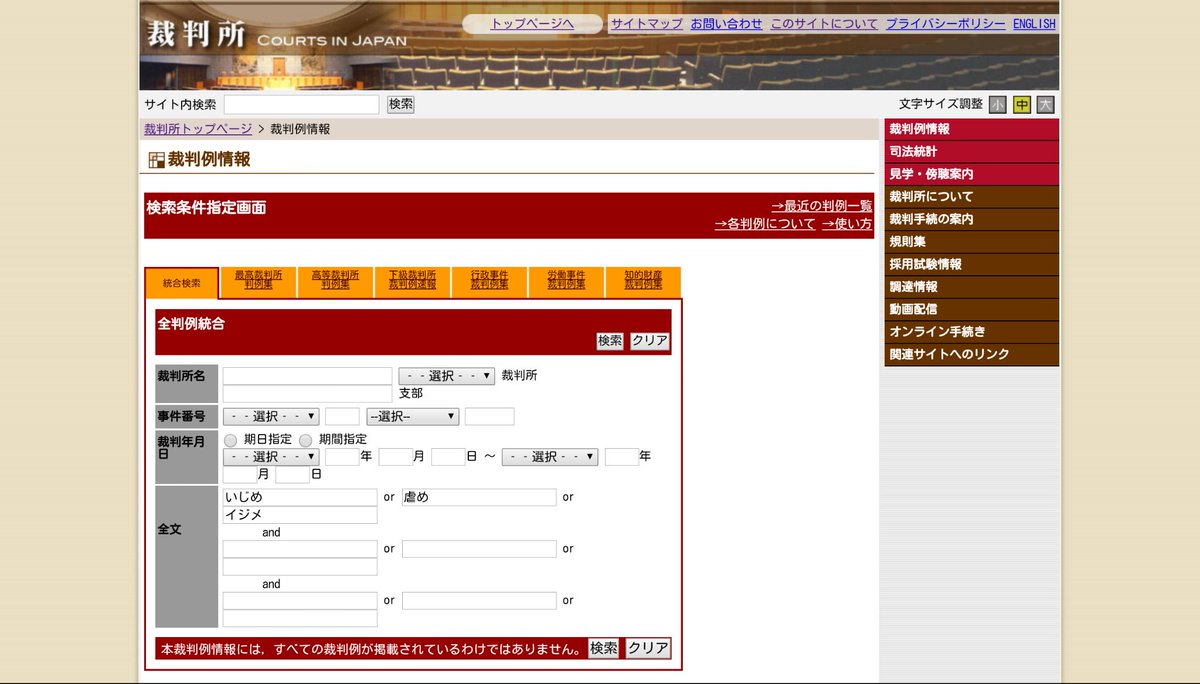Click the icon beside the 裁判例情報 heading

pyautogui.click(x=157, y=158)
